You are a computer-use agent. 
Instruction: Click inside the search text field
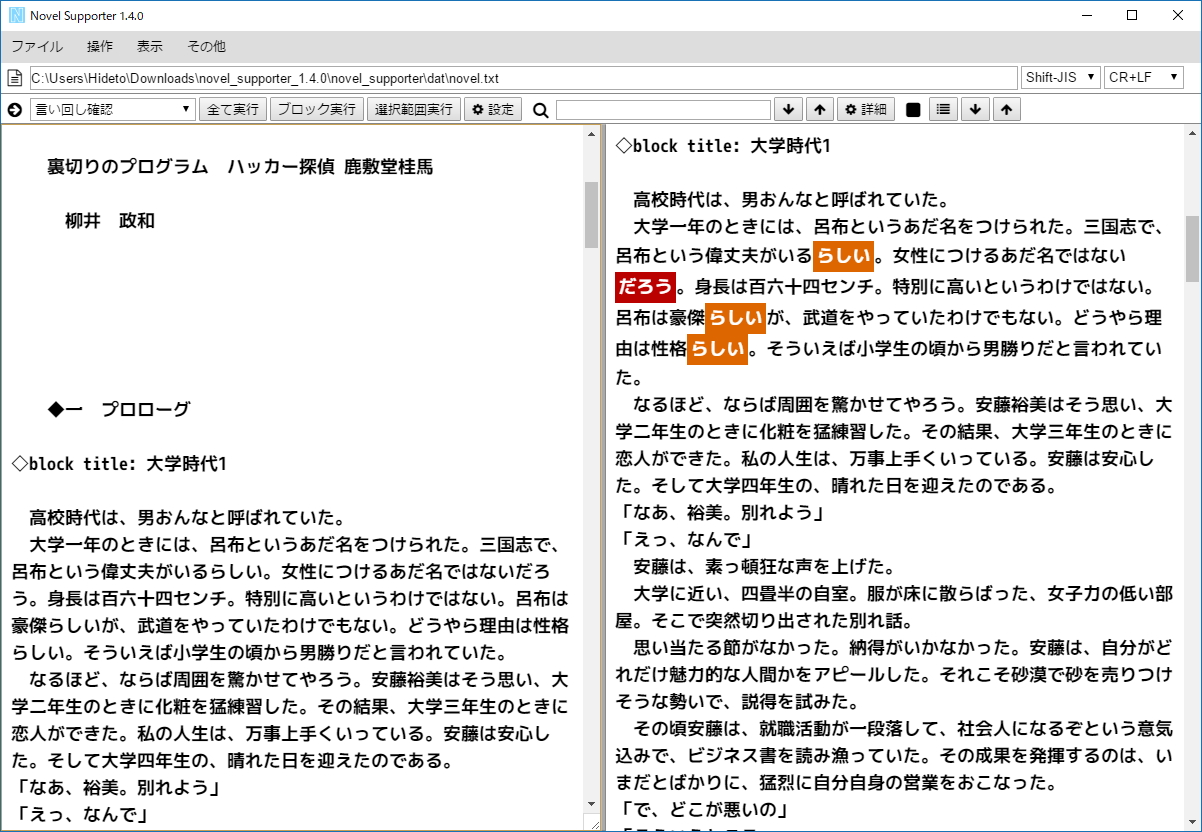665,109
